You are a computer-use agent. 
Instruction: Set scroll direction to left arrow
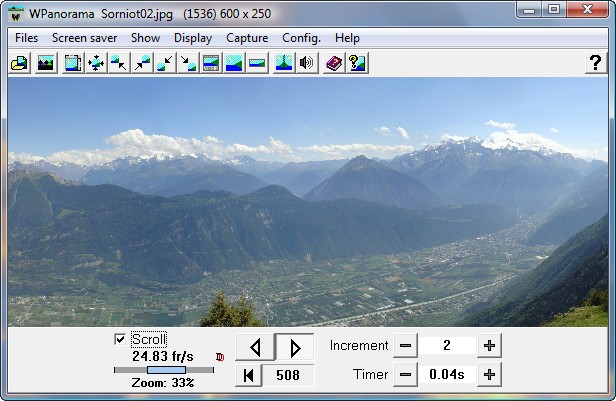(x=255, y=348)
